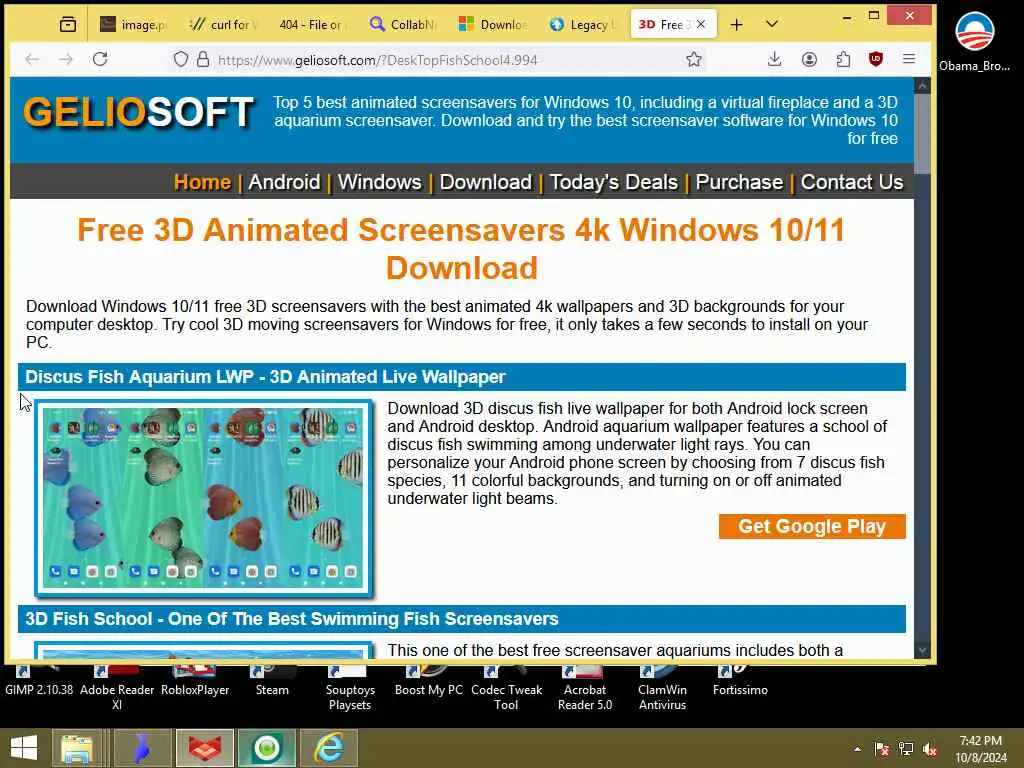Click the page vertical scrollbar thumb
Viewport: 1024px width, 768px height.
[922, 133]
